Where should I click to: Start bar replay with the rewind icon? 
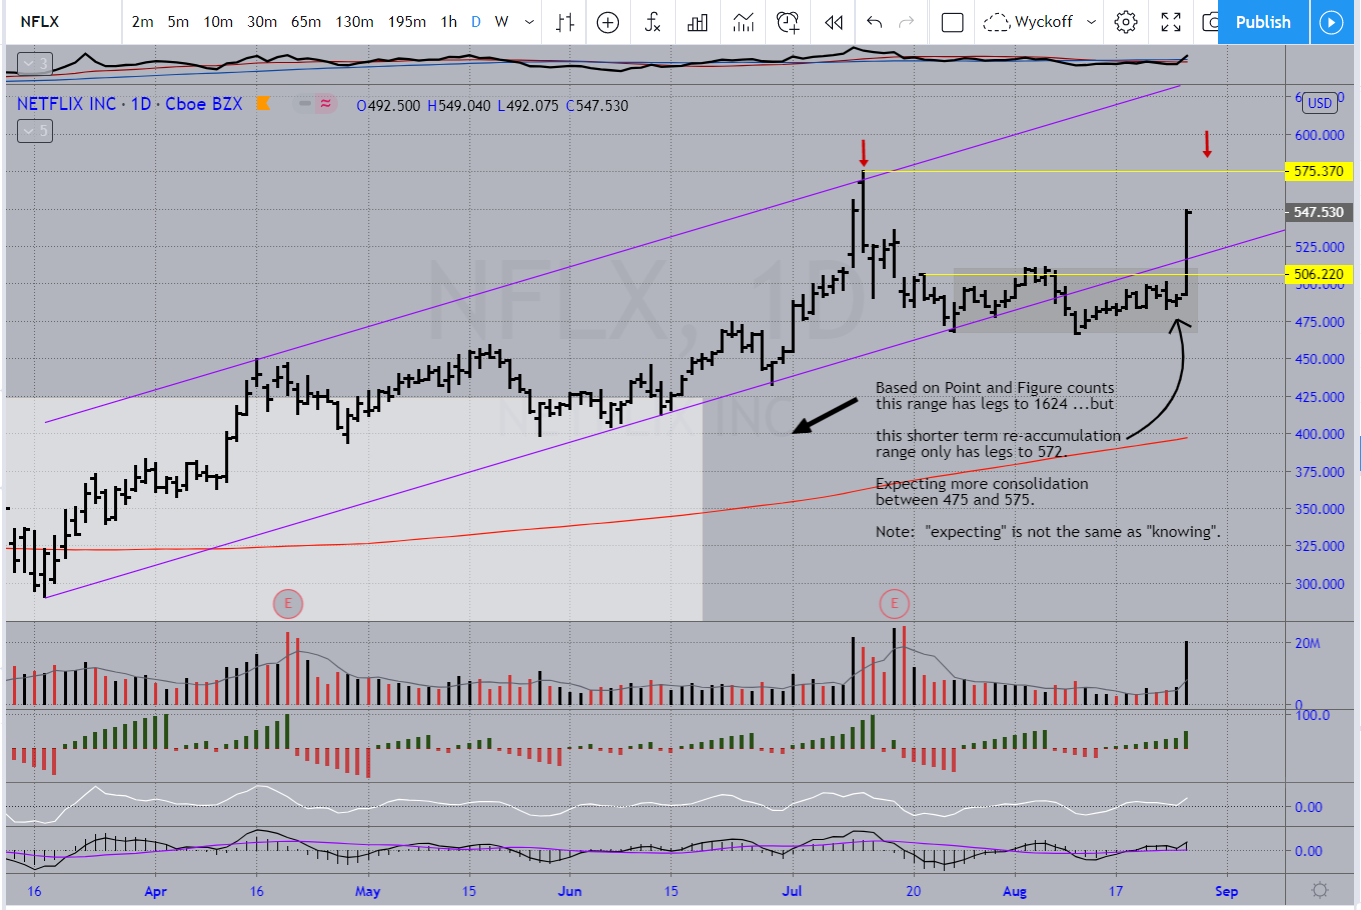click(x=833, y=22)
